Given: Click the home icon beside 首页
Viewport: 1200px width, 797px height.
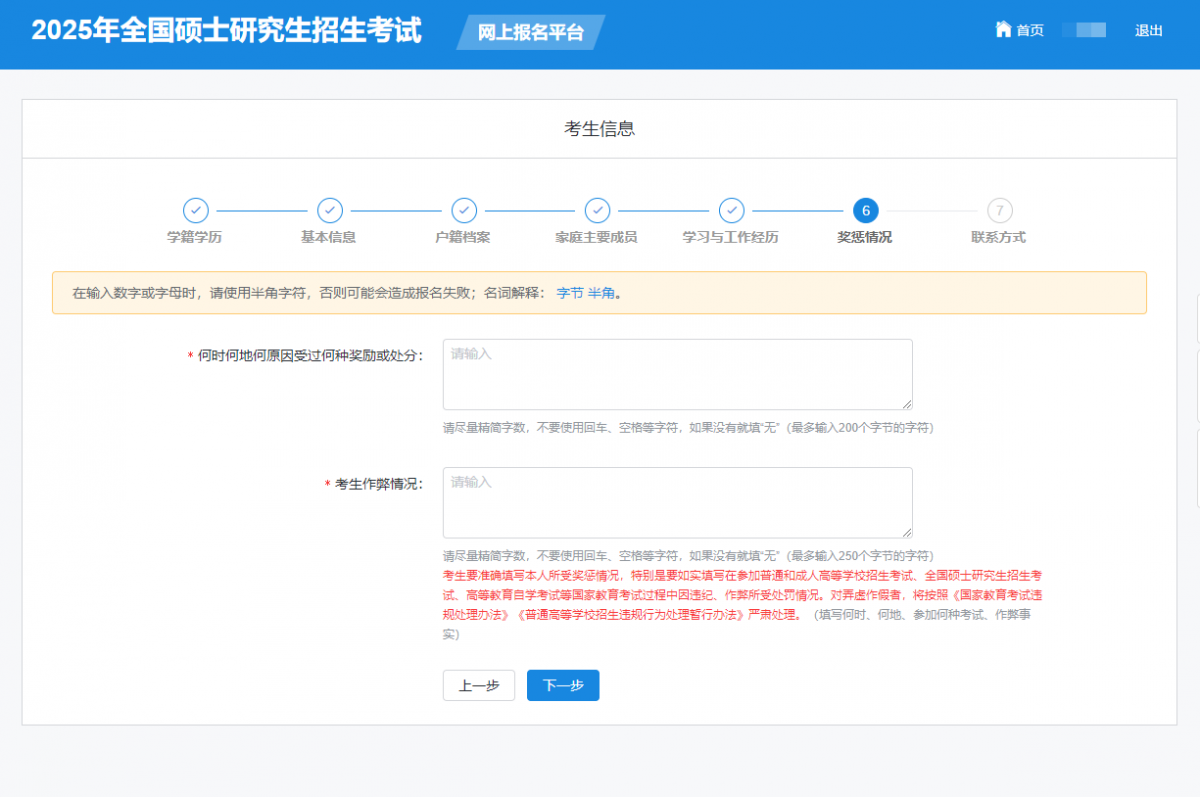Looking at the screenshot, I should point(1003,30).
